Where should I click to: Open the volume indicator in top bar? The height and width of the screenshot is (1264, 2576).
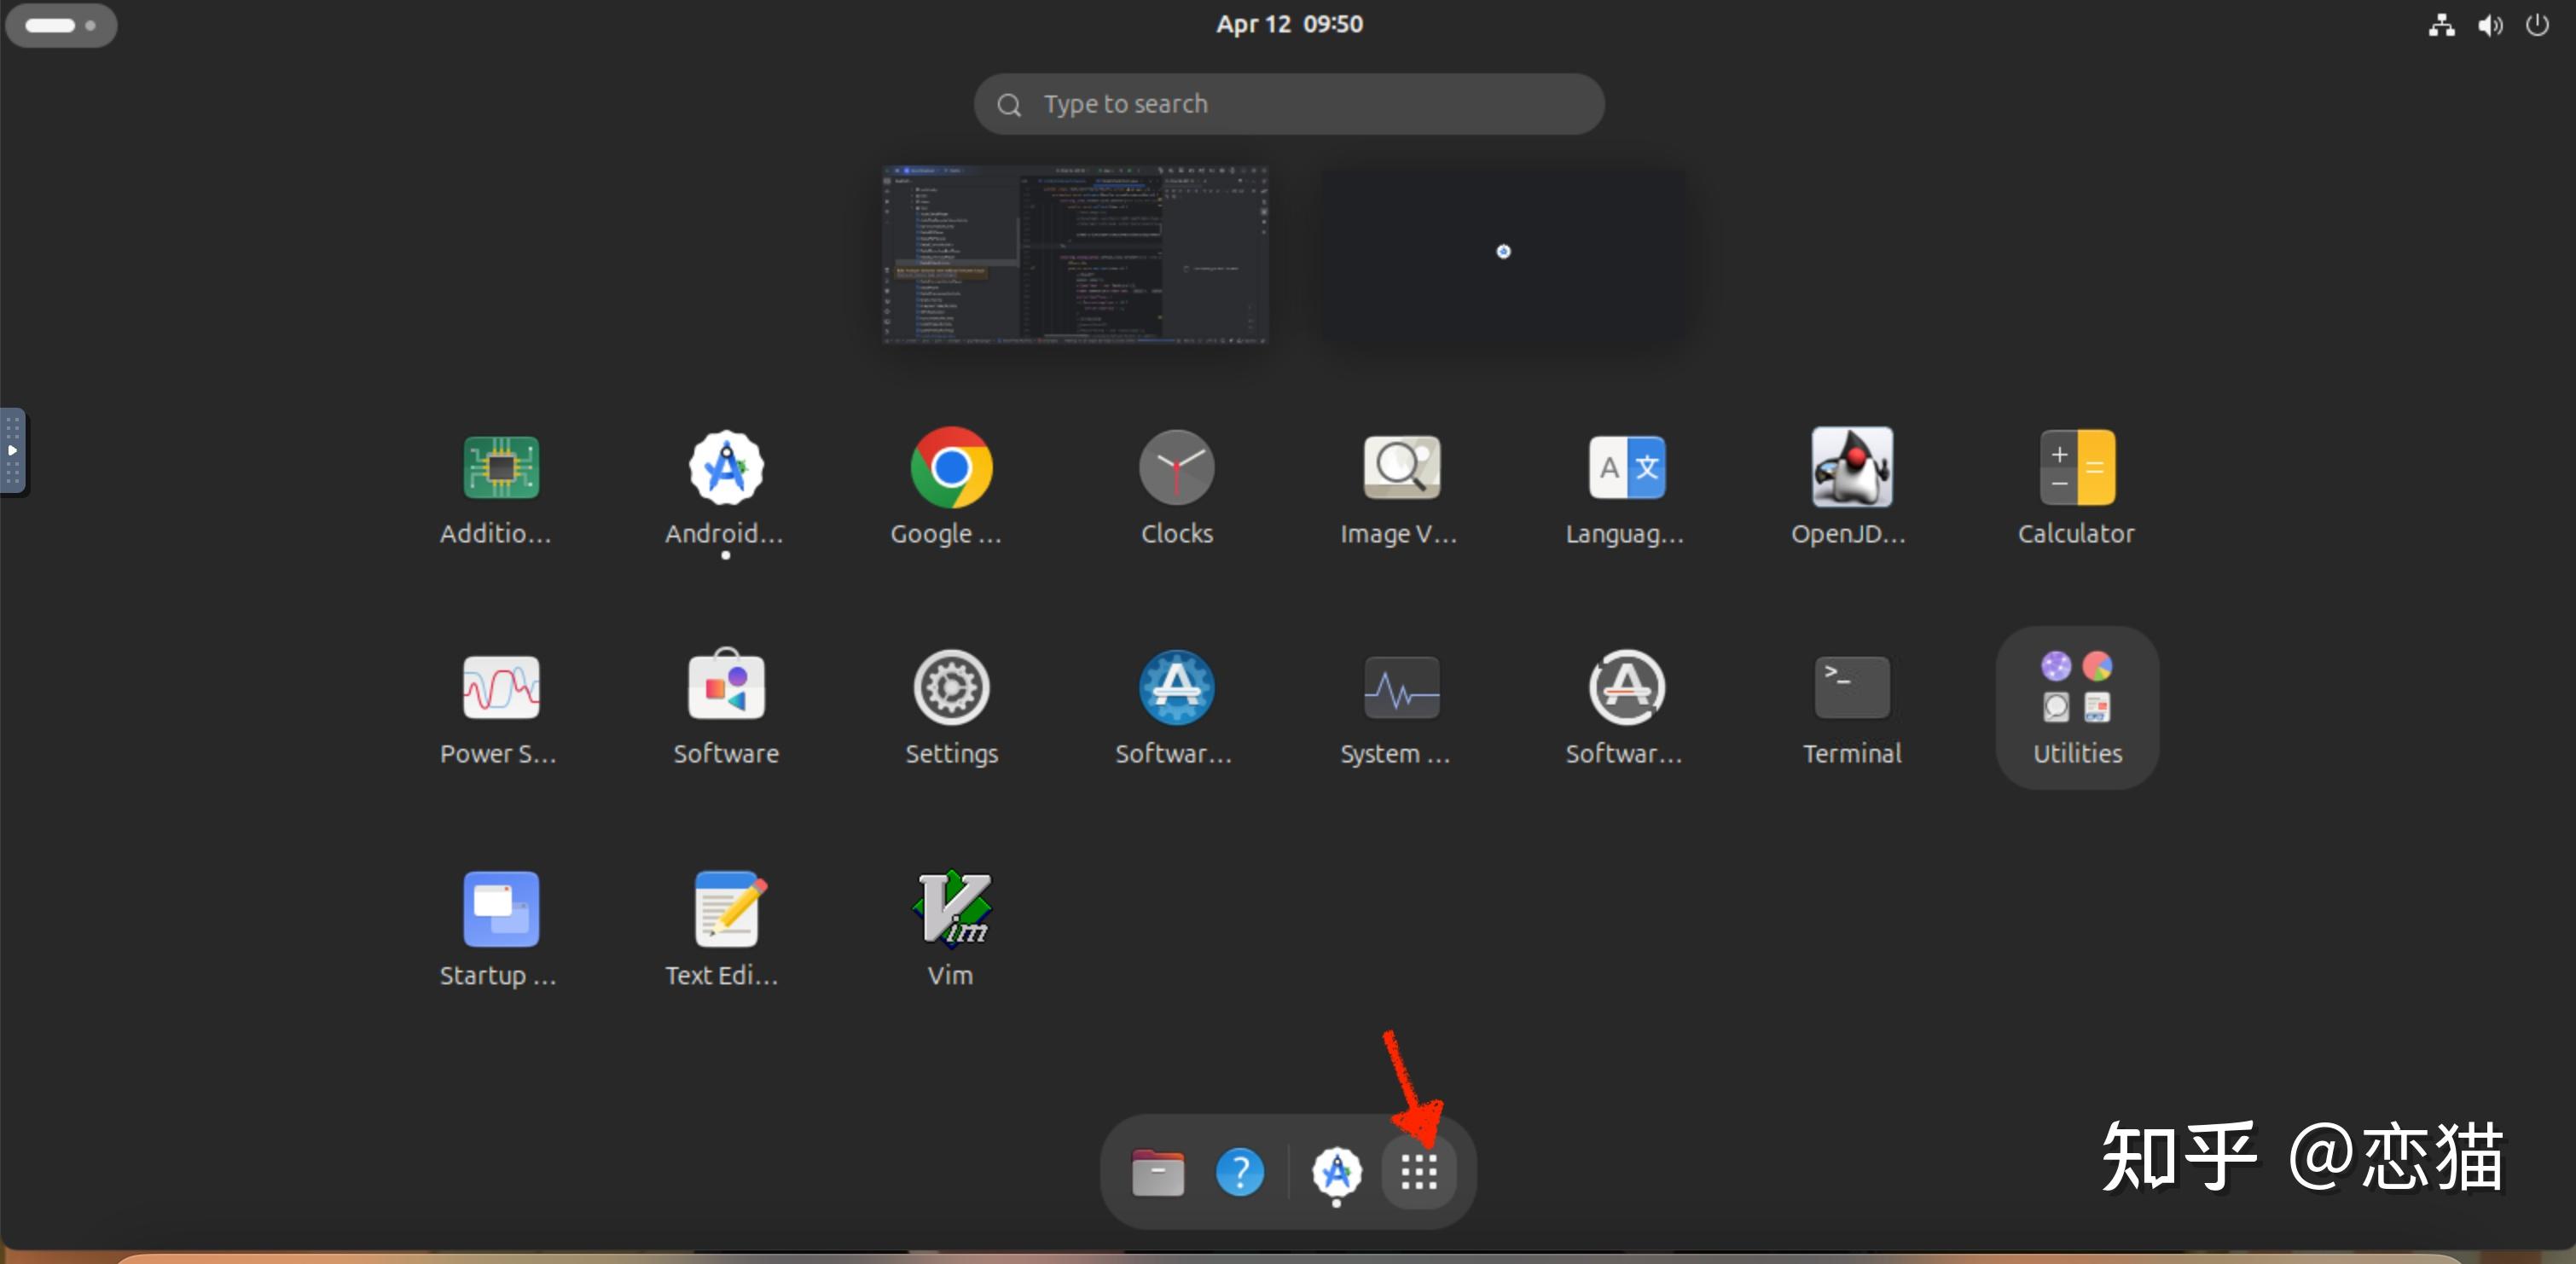tap(2490, 25)
